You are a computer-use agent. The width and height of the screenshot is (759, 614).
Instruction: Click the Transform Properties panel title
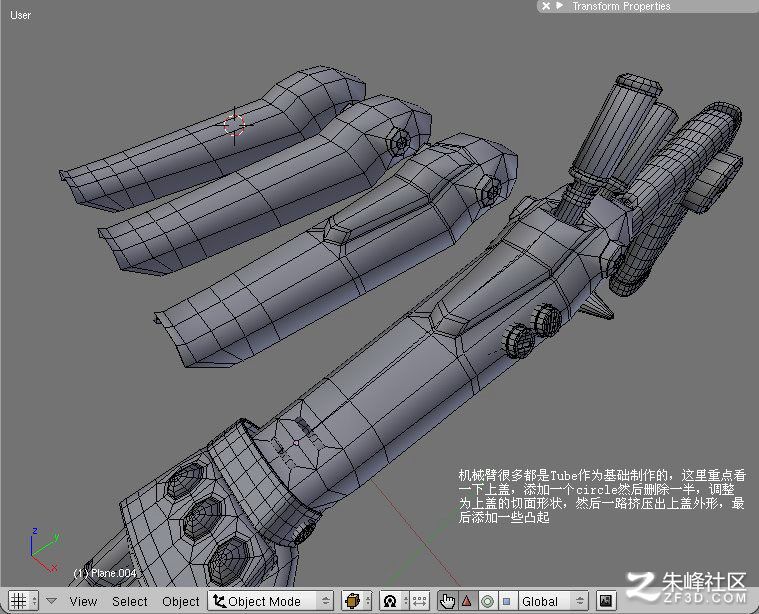tap(621, 6)
